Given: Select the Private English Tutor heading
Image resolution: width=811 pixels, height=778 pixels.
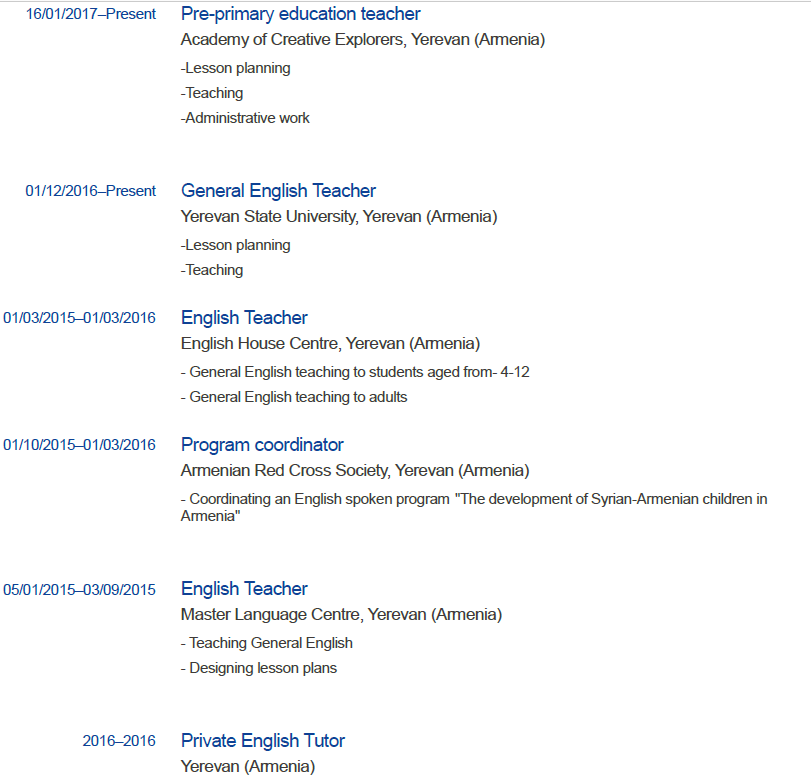Looking at the screenshot, I should click(x=262, y=741).
